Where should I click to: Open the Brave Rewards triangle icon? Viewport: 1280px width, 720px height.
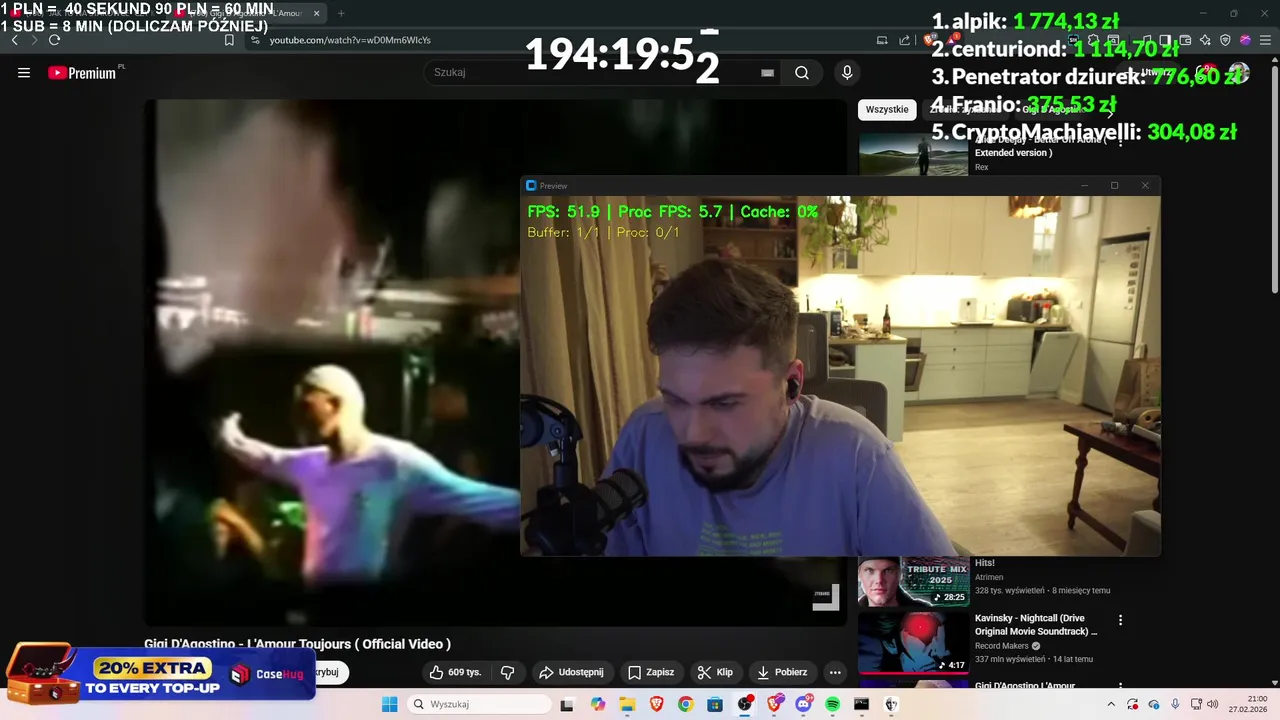(x=950, y=40)
